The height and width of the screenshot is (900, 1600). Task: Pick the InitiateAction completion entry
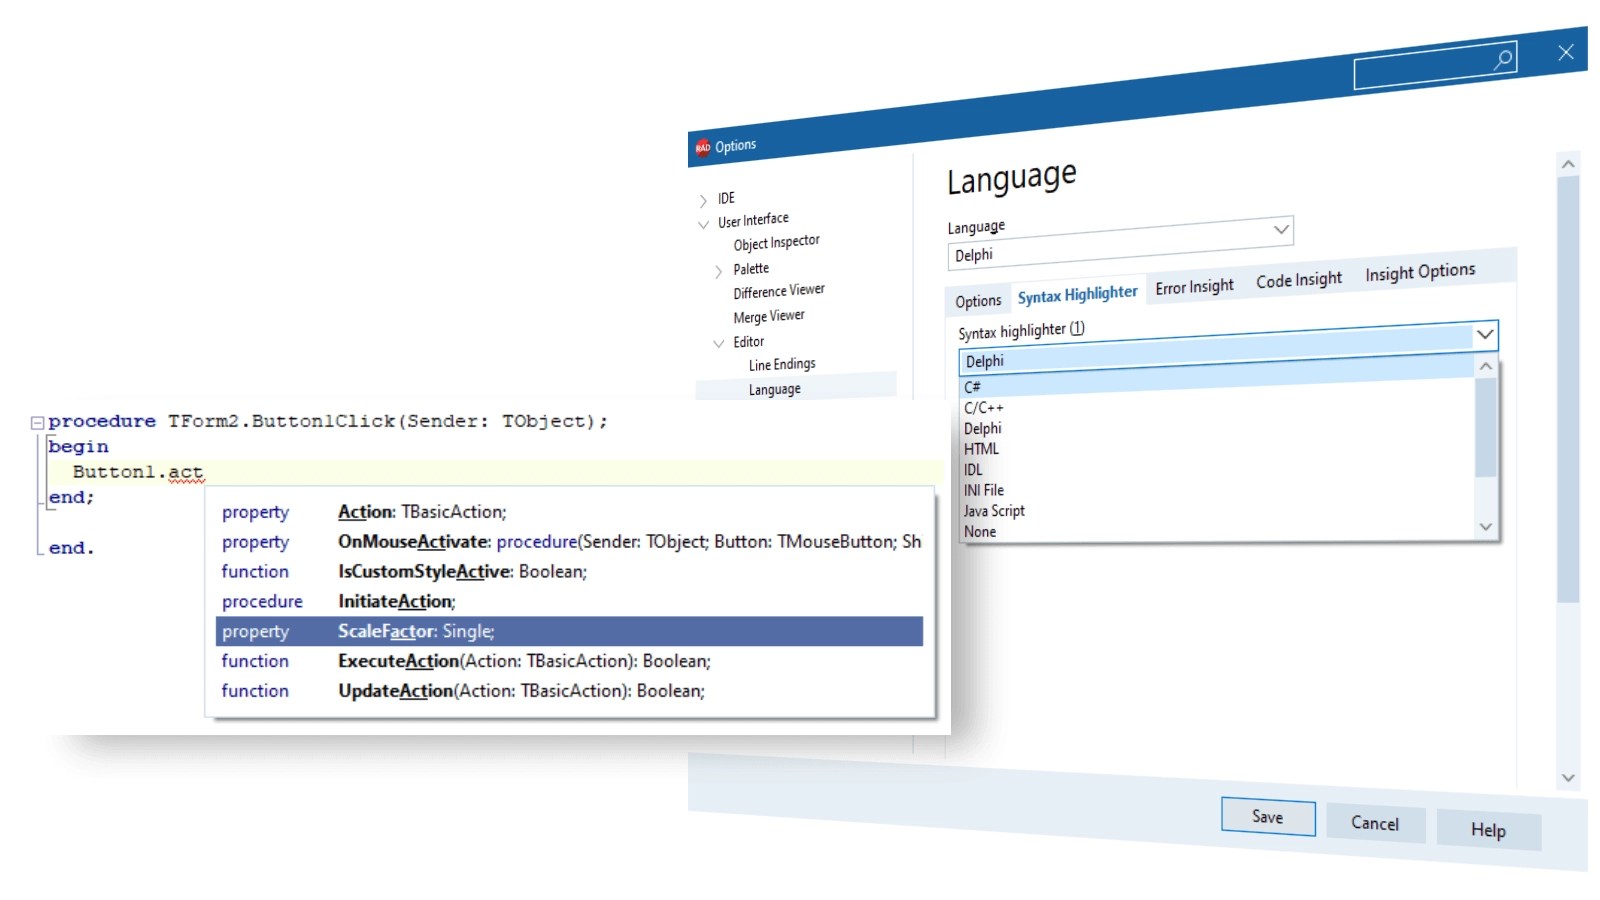(x=569, y=602)
